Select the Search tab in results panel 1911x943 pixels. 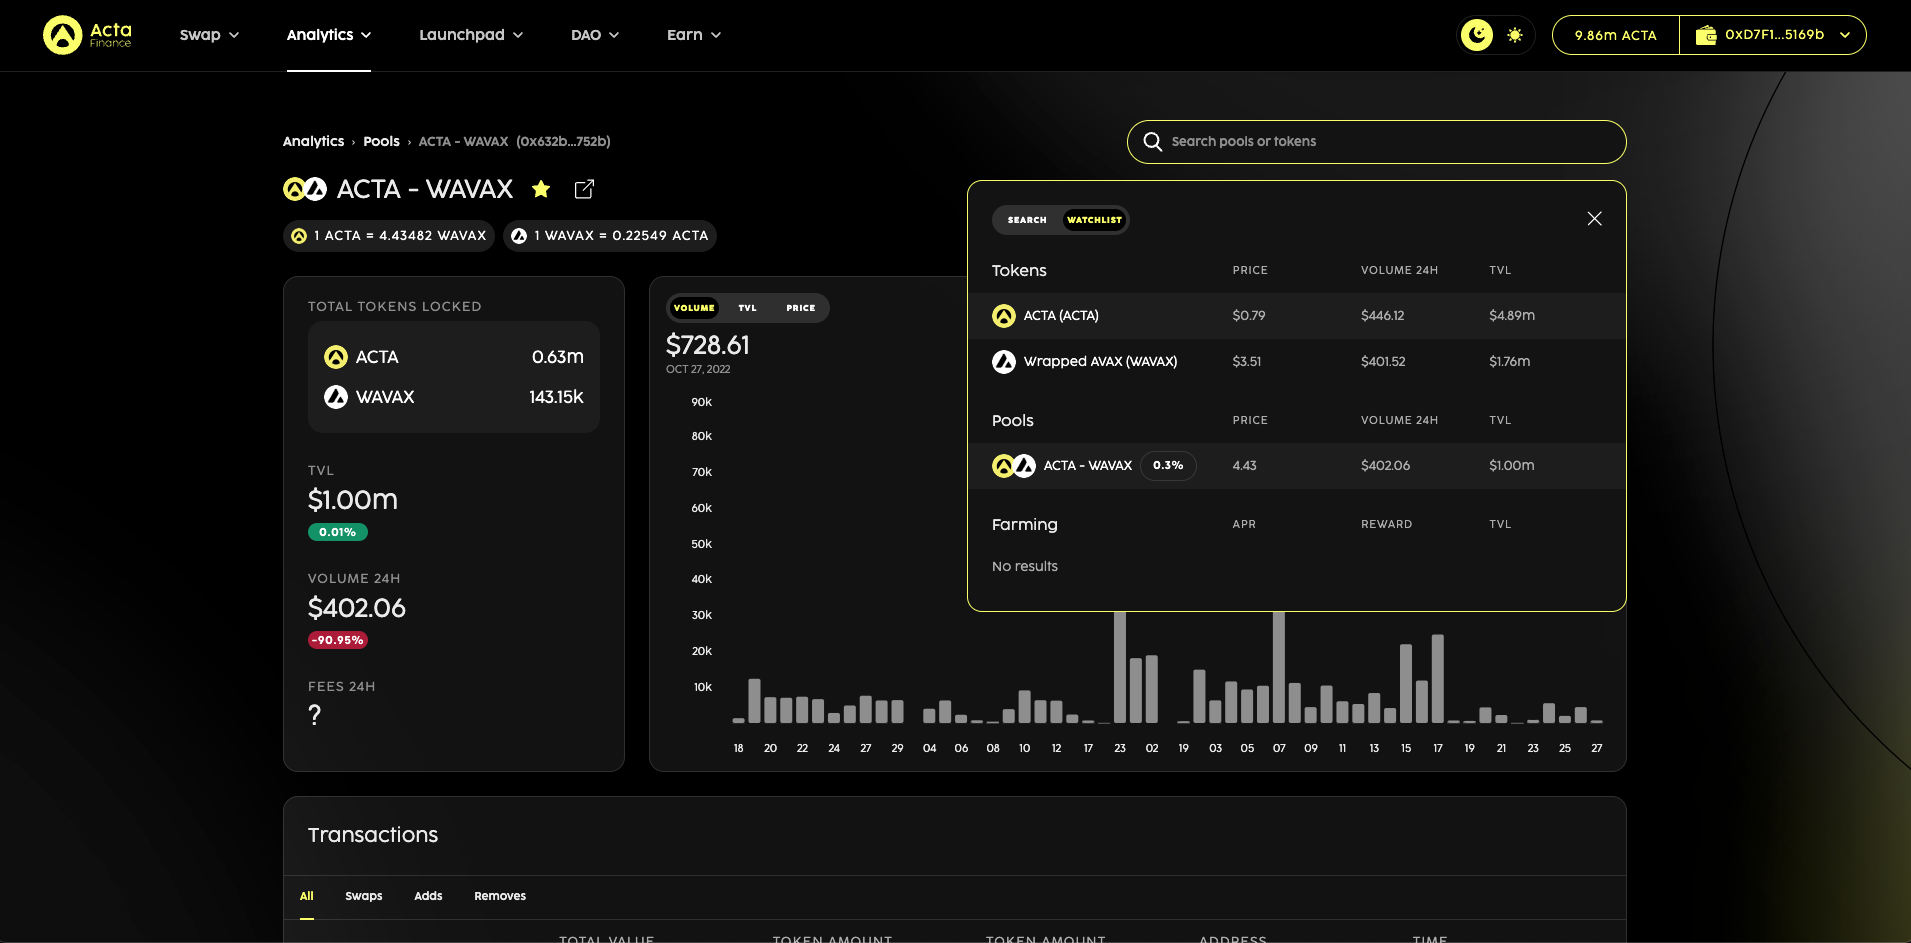(x=1027, y=220)
